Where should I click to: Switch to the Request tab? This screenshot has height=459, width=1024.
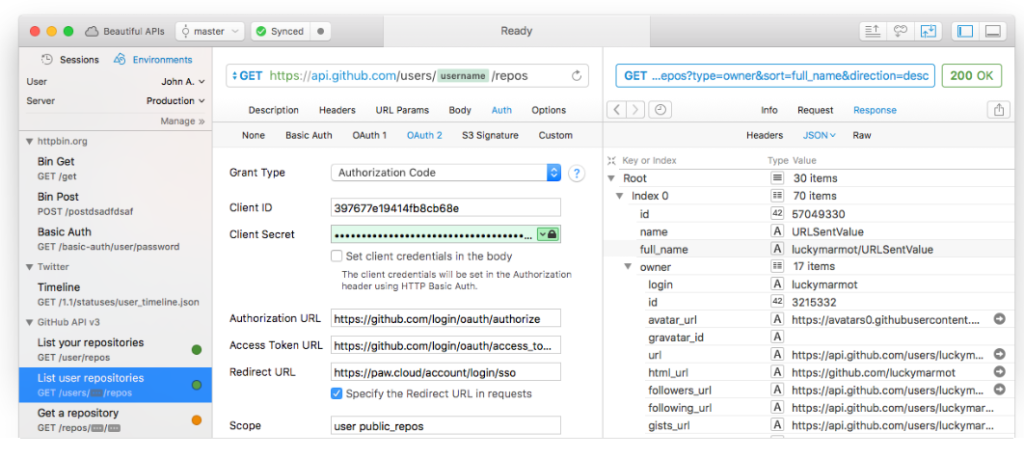(815, 110)
